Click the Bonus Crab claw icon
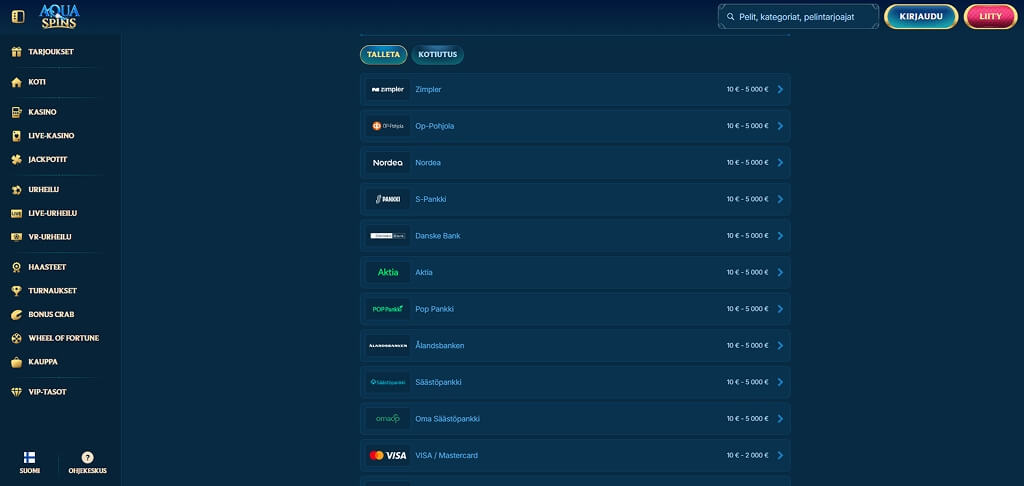Screen dimensions: 1024x486 click(17, 314)
